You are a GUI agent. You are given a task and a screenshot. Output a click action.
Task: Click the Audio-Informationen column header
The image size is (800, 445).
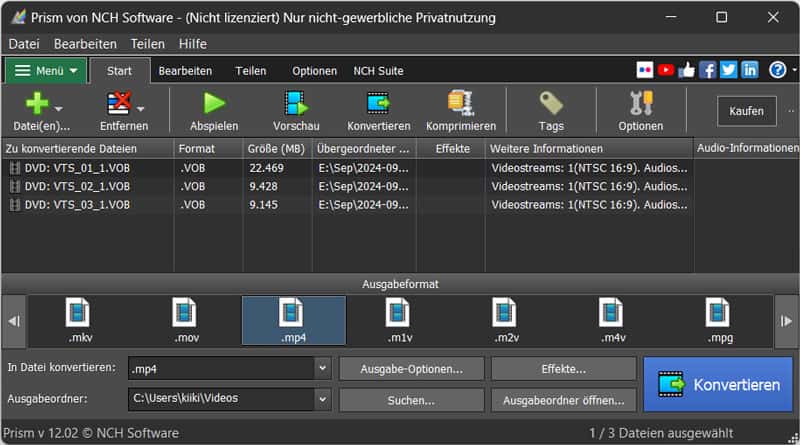(x=747, y=148)
